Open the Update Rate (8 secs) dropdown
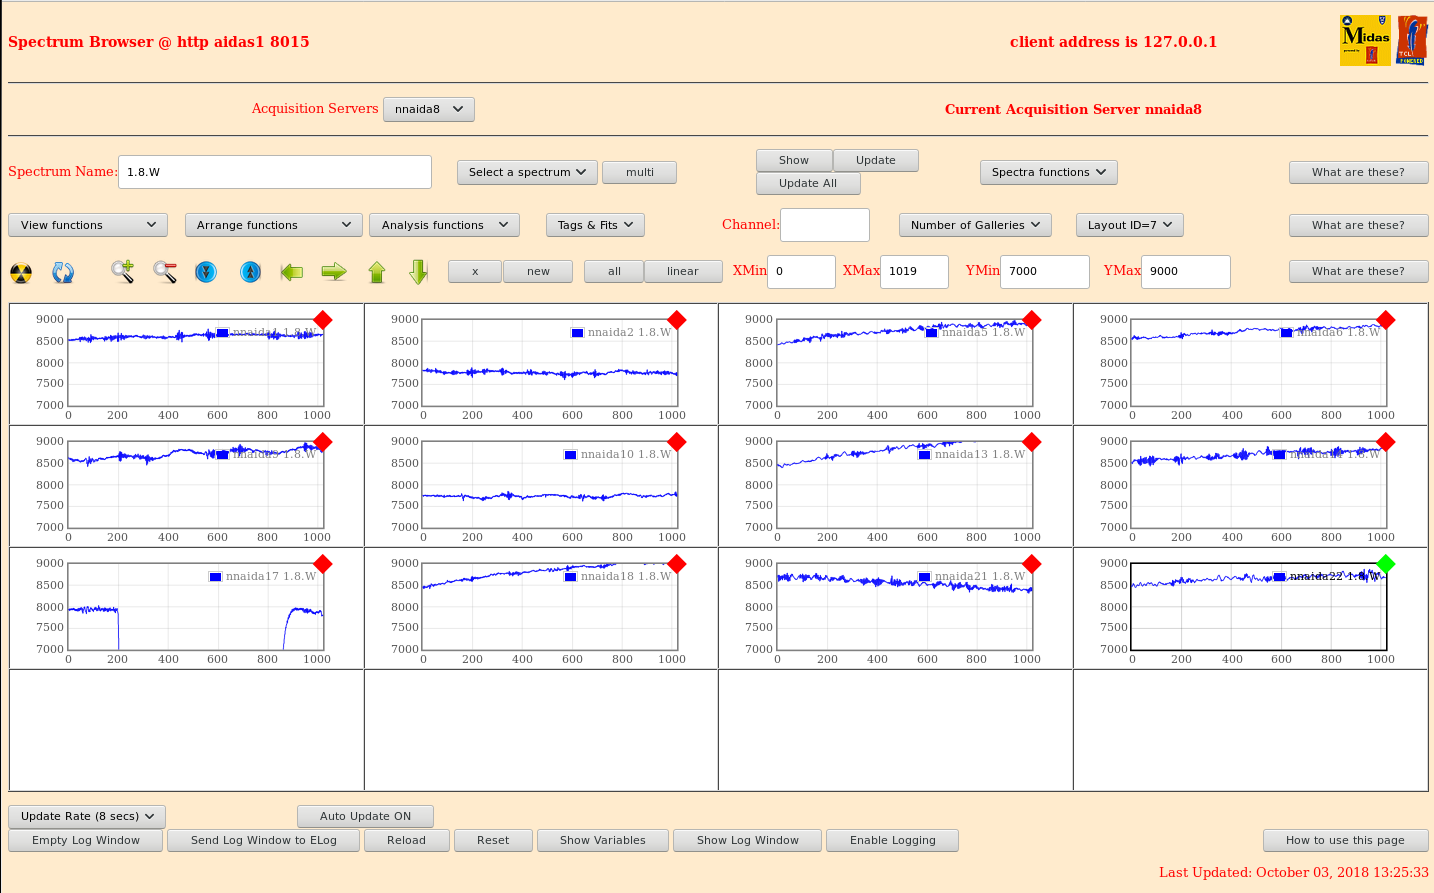Image resolution: width=1434 pixels, height=893 pixels. pyautogui.click(x=87, y=816)
